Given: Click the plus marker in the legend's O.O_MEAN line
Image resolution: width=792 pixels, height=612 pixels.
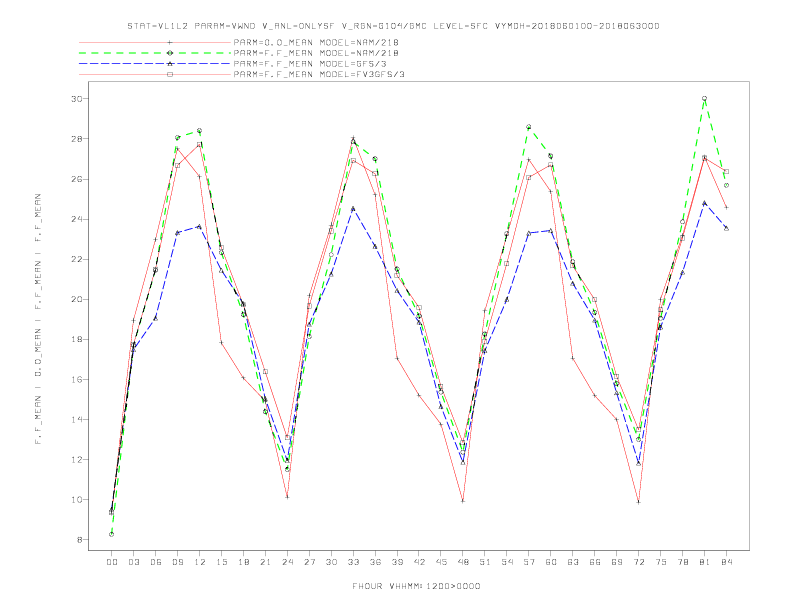Looking at the screenshot, I should [x=170, y=43].
